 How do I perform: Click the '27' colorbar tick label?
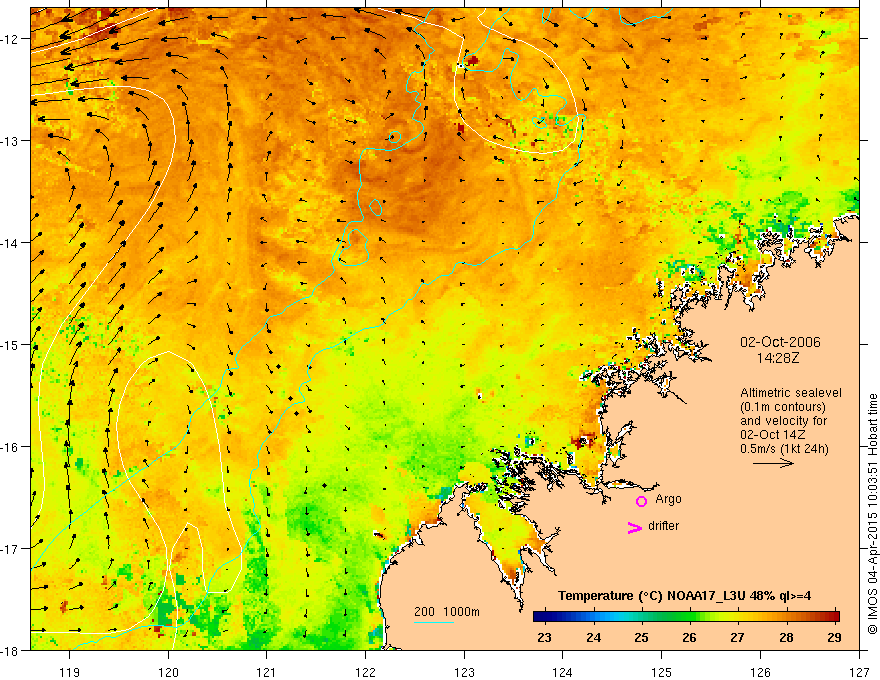[x=737, y=638]
